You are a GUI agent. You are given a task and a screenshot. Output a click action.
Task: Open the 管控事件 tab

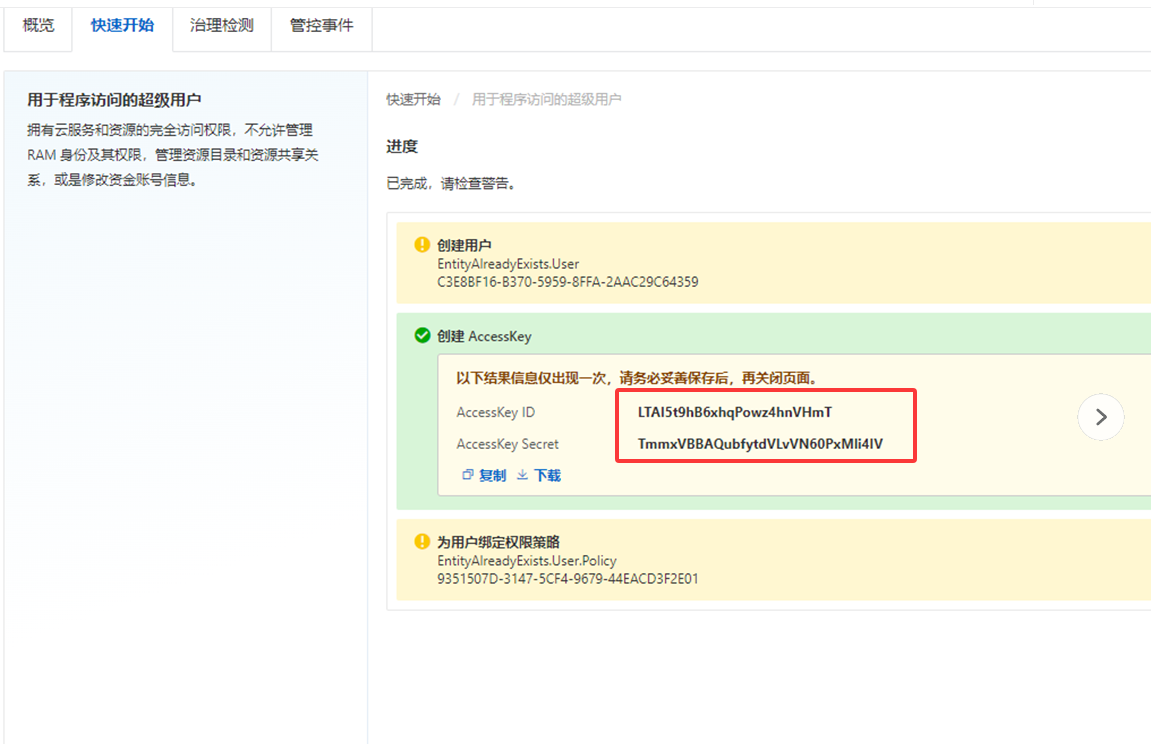tap(322, 26)
